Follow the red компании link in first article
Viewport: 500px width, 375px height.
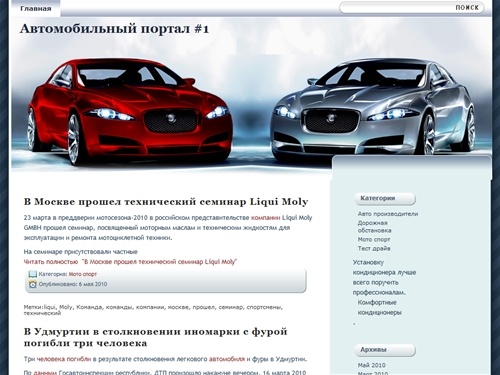click(x=266, y=218)
